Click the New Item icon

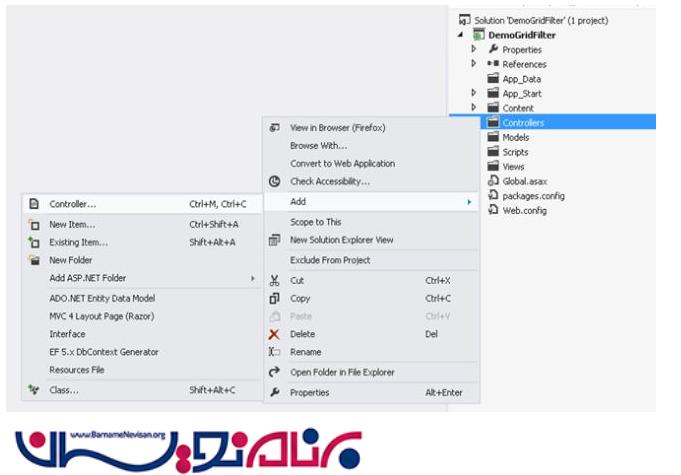point(34,224)
